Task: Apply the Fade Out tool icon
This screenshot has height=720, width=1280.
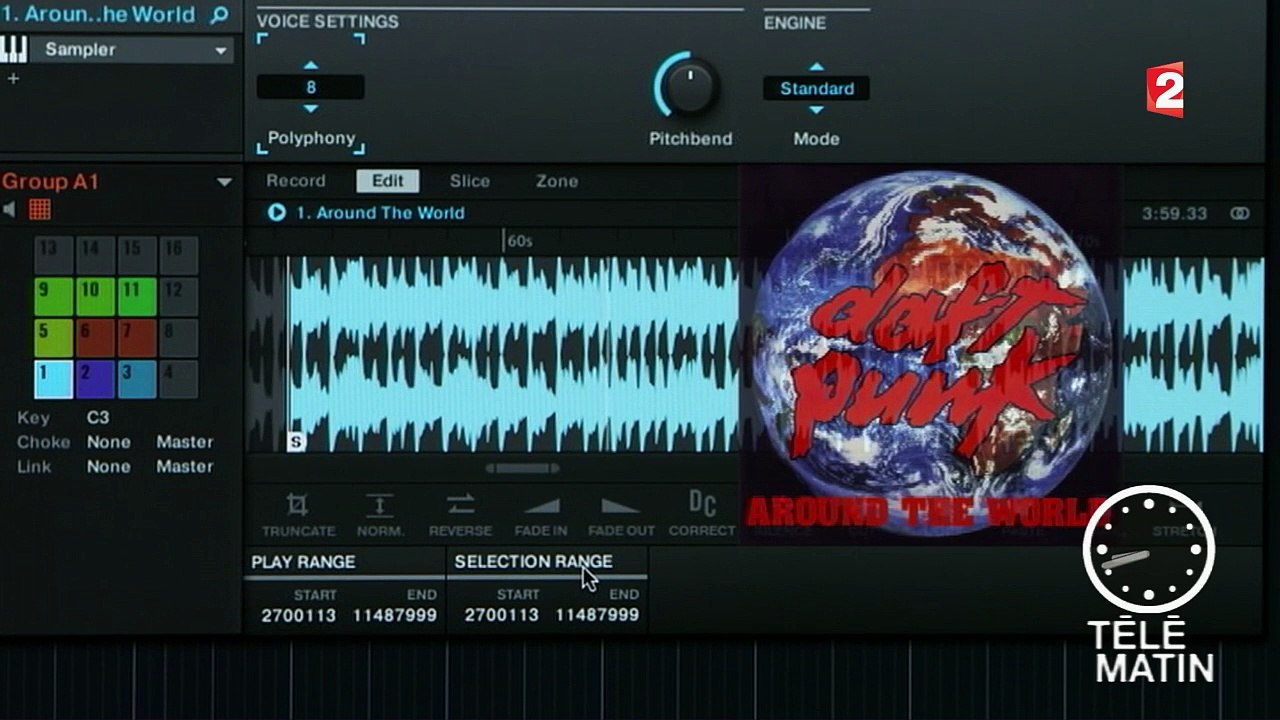Action: tap(621, 506)
